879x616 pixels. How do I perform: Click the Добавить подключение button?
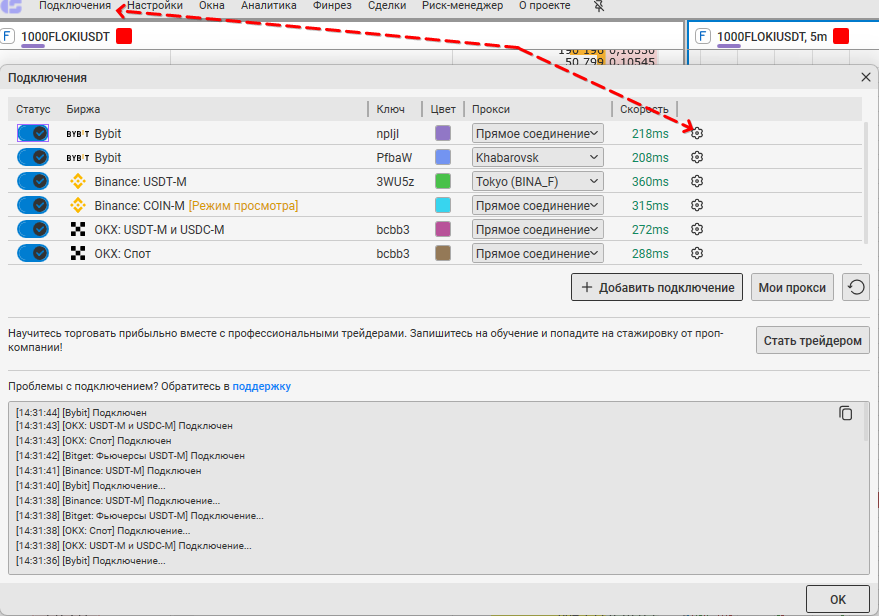coord(657,288)
